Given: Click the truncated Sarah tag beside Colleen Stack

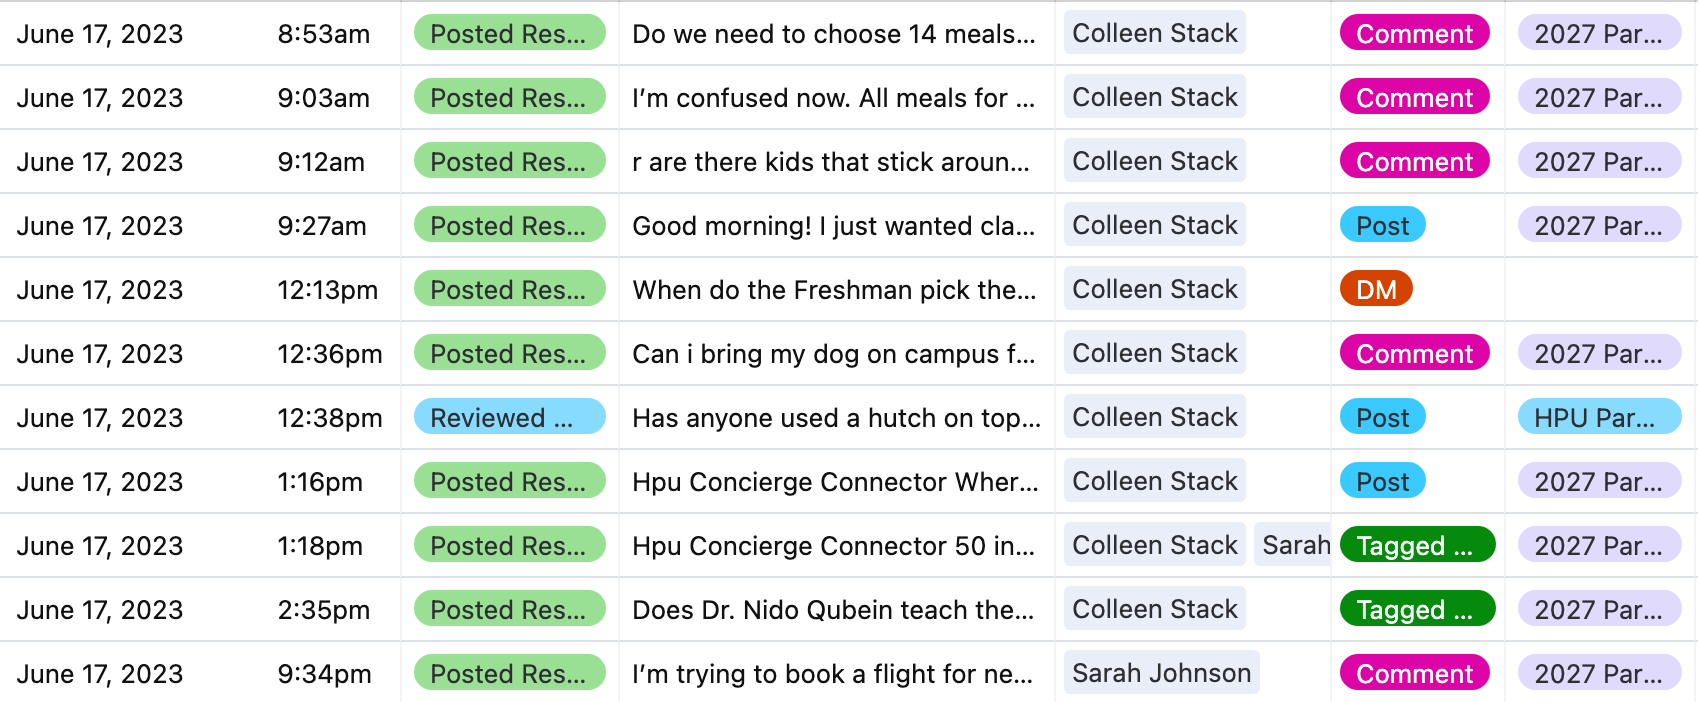Looking at the screenshot, I should (1295, 546).
